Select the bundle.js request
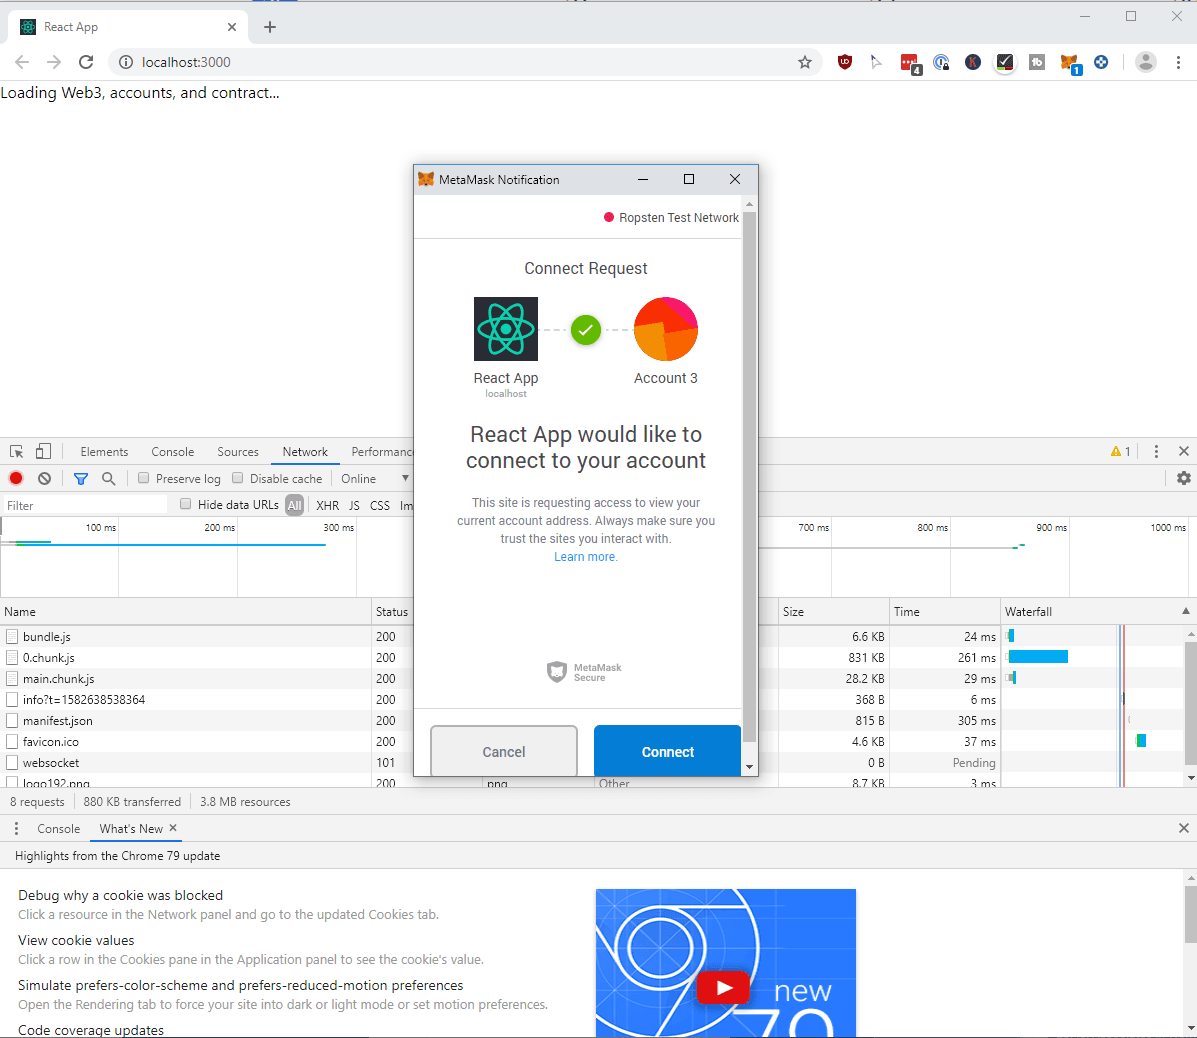1197x1038 pixels. (47, 637)
